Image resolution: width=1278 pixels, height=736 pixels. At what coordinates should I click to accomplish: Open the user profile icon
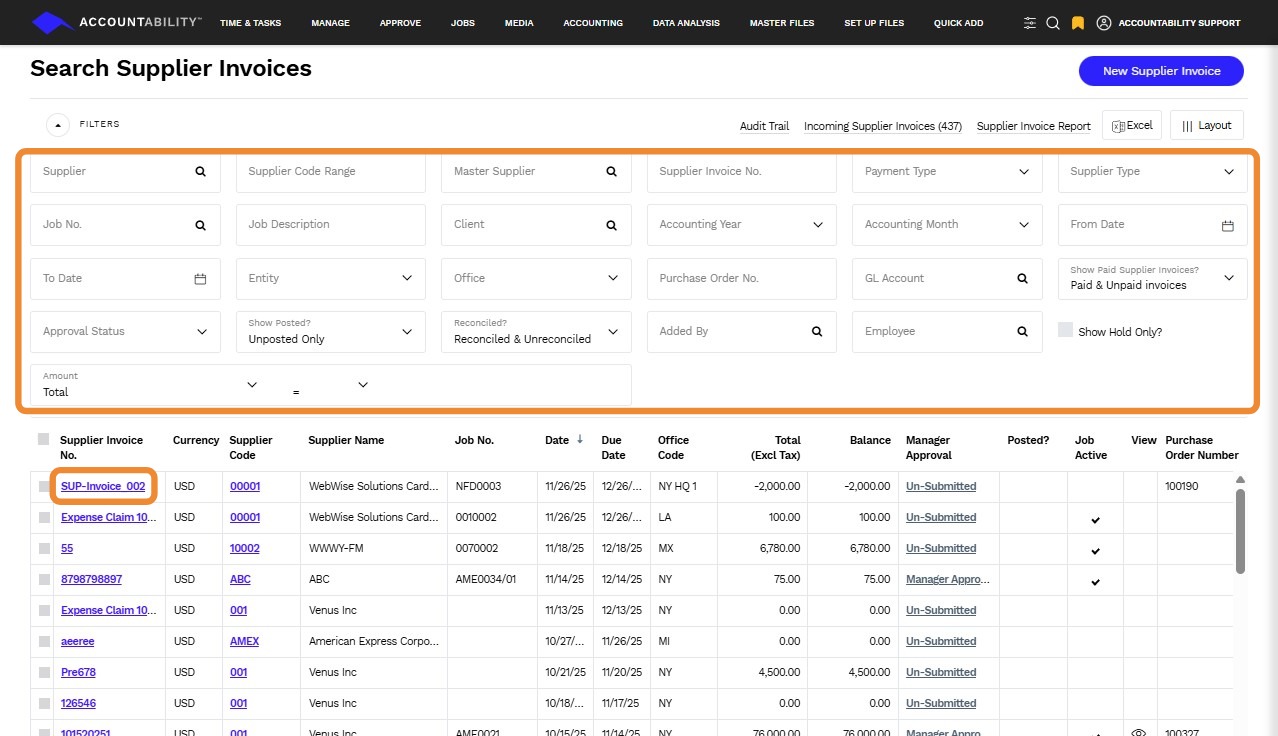point(1104,23)
